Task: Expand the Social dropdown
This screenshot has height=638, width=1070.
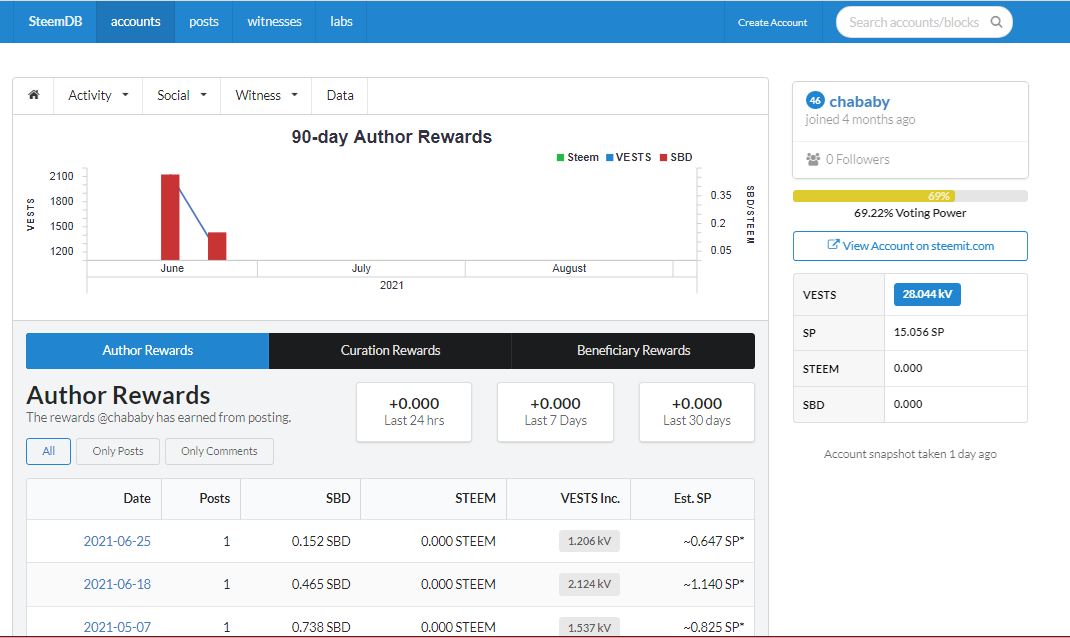Action: pyautogui.click(x=182, y=96)
